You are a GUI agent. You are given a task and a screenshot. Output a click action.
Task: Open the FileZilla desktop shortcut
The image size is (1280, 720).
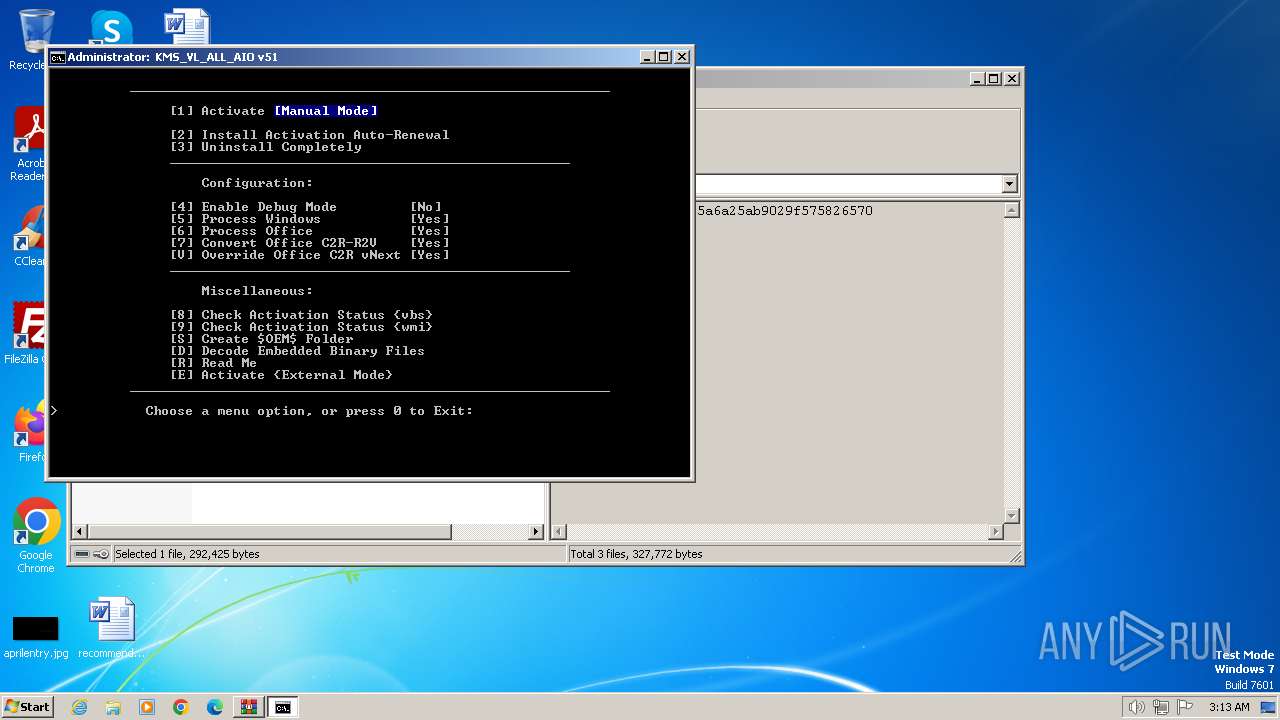[30, 333]
